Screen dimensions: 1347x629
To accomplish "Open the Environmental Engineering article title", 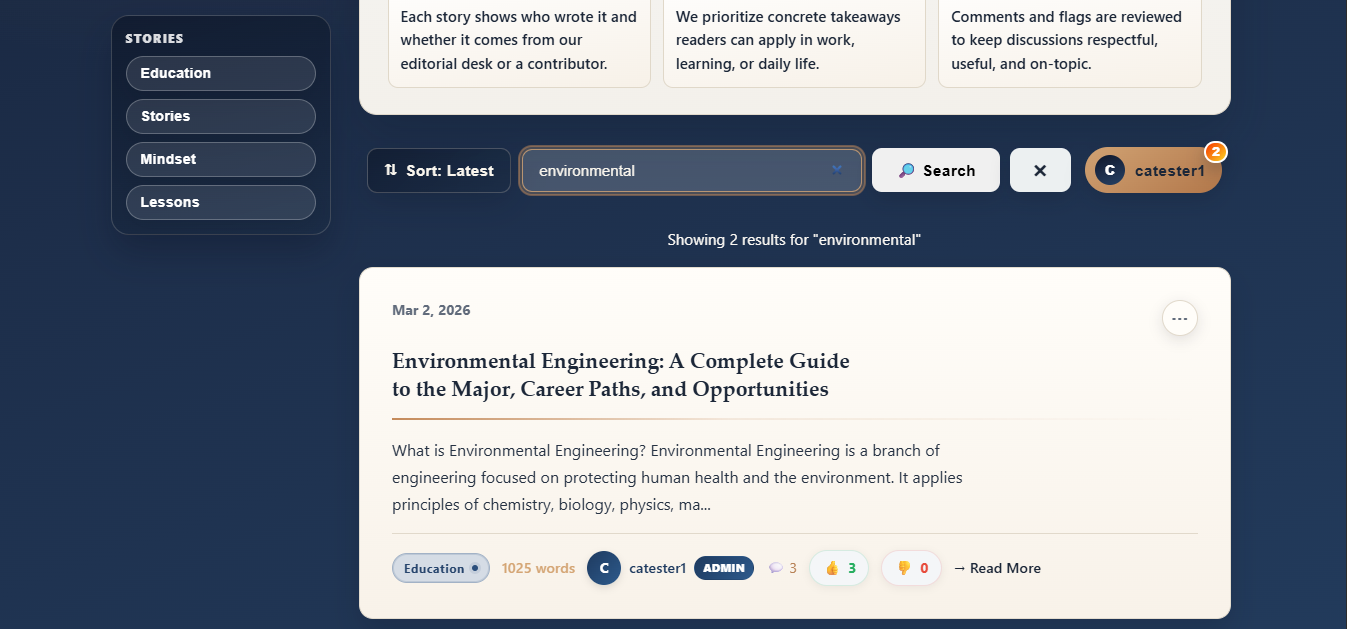I will coord(620,375).
